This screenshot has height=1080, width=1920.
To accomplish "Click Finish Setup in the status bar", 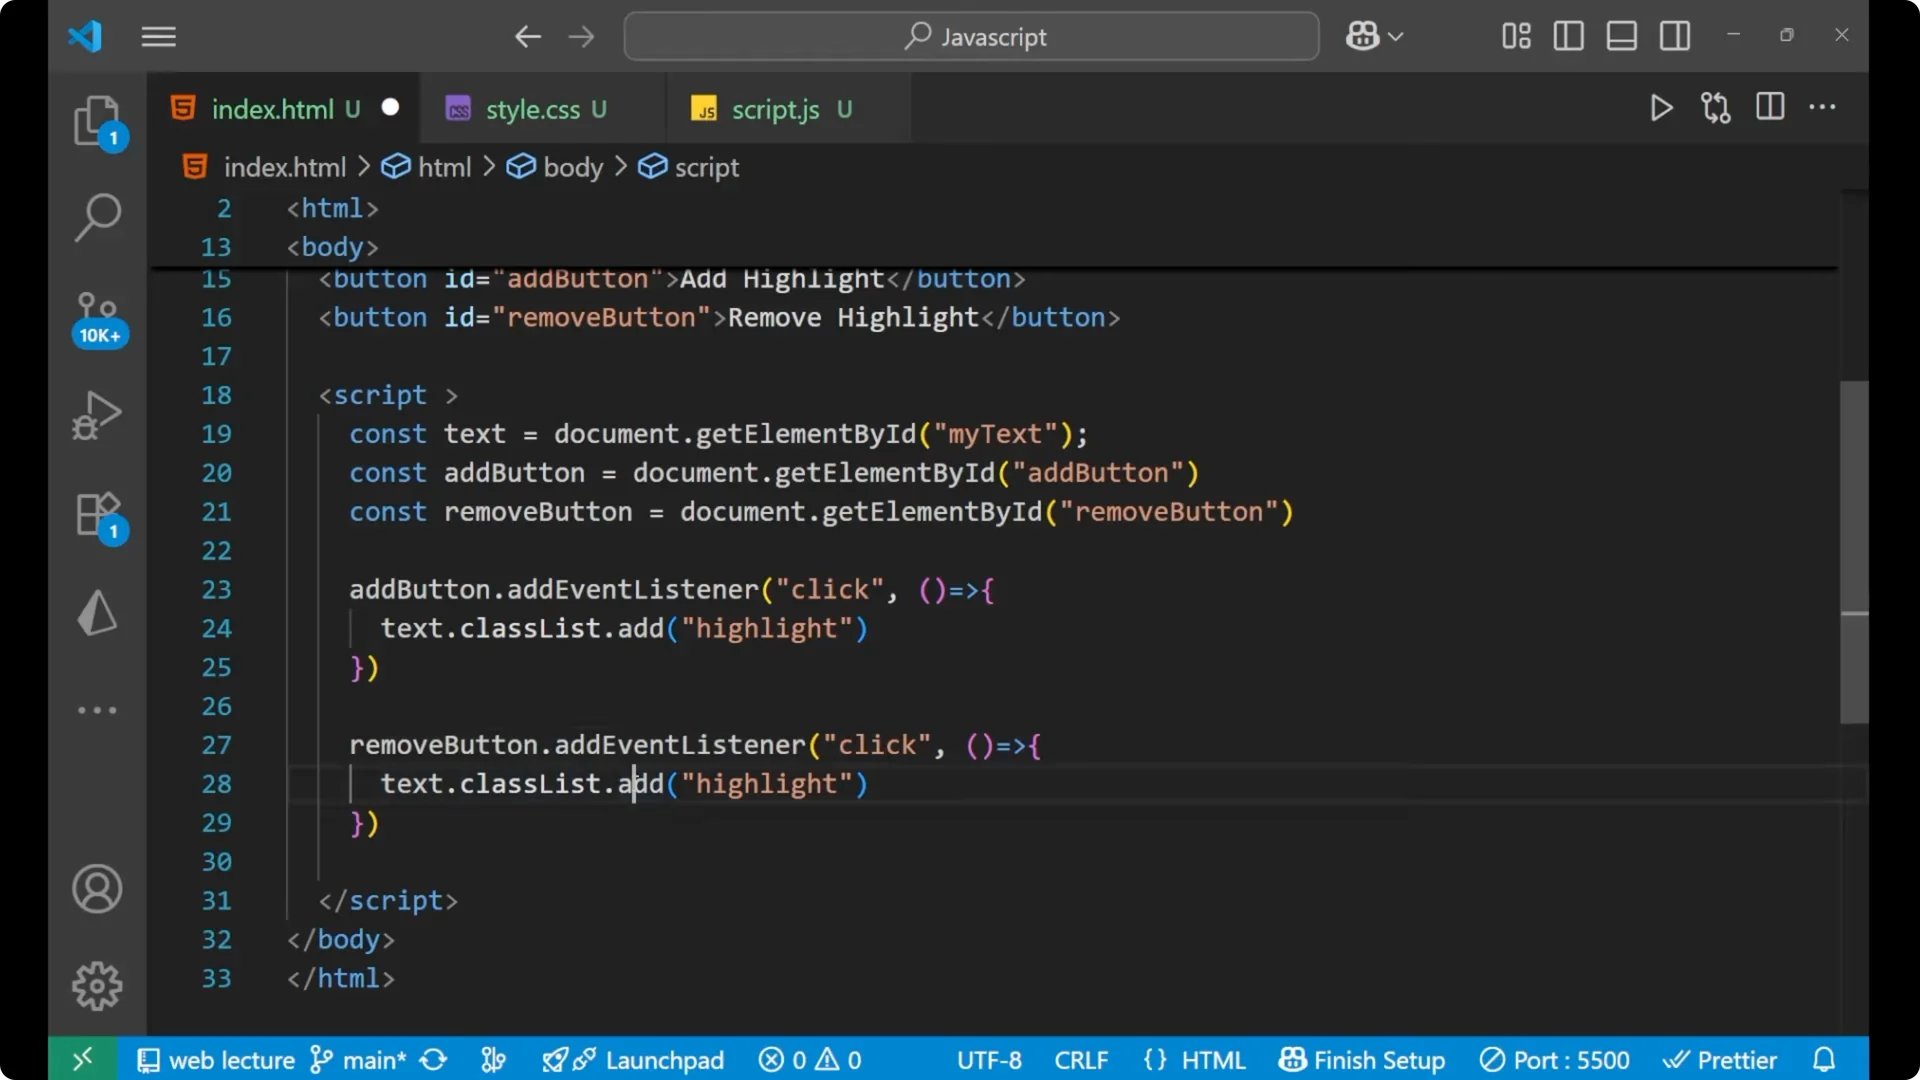I will tap(1362, 1060).
